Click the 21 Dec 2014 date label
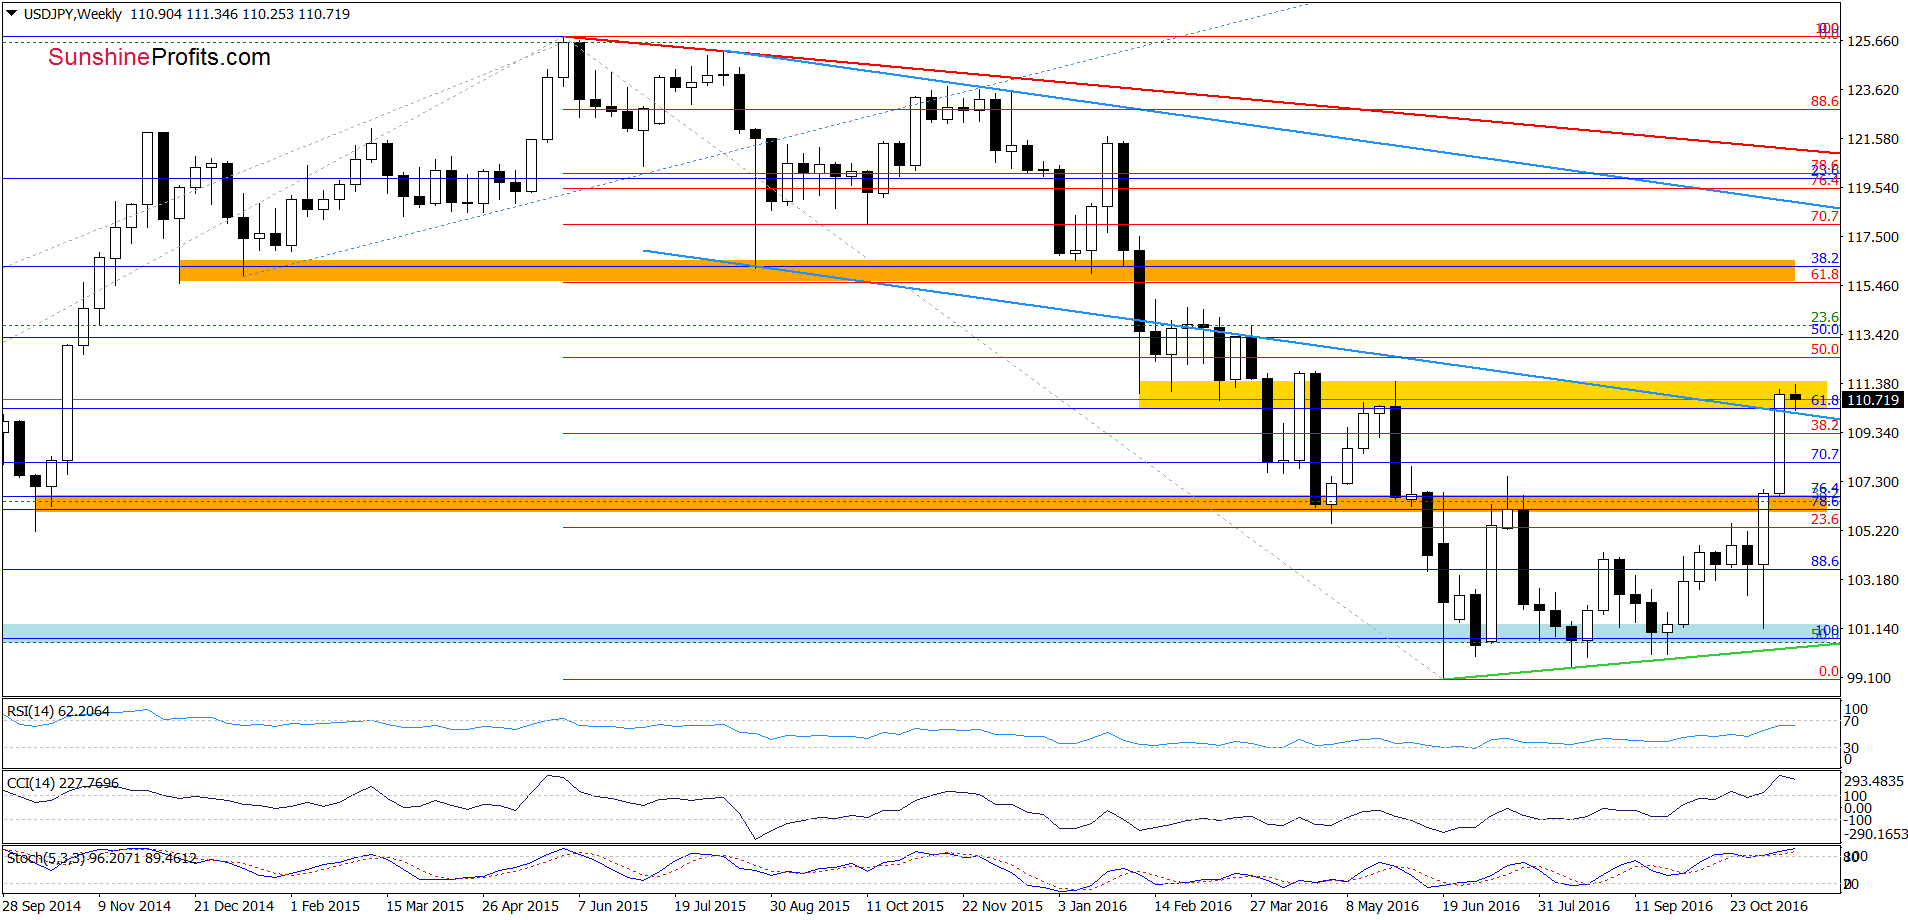Image resolution: width=1908 pixels, height=920 pixels. (x=234, y=906)
